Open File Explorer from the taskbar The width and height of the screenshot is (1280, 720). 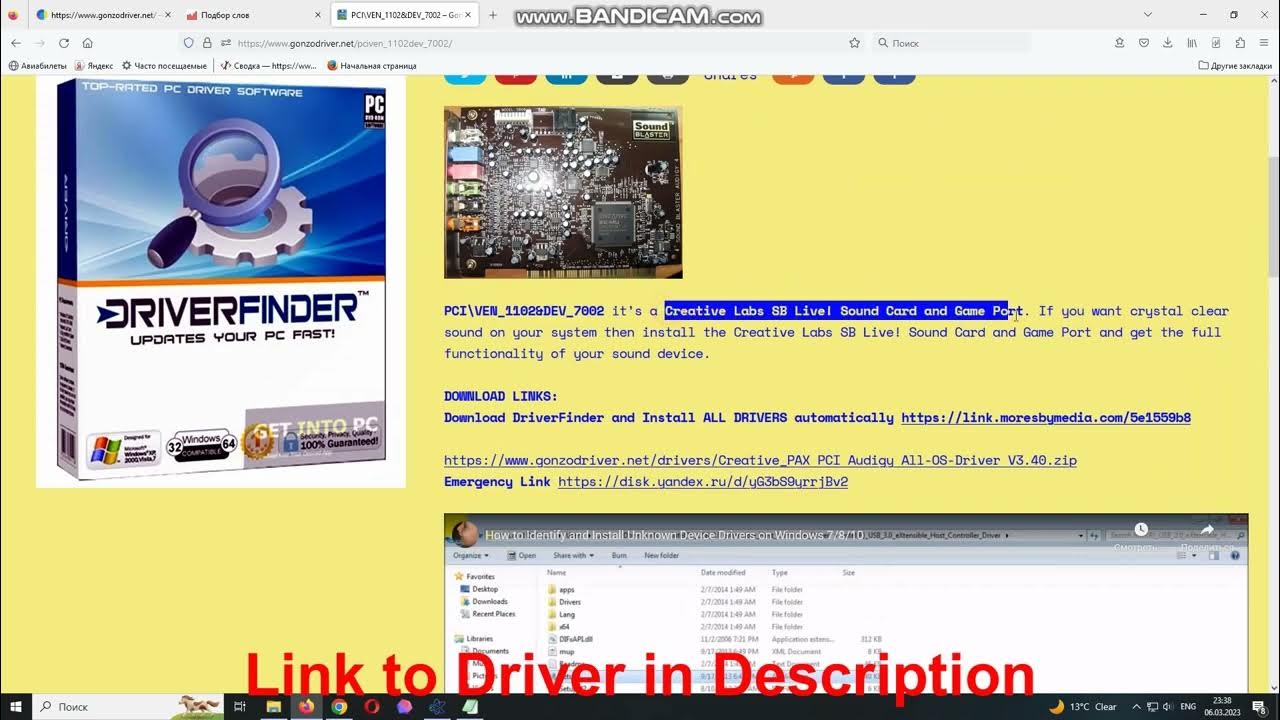pyautogui.click(x=273, y=706)
